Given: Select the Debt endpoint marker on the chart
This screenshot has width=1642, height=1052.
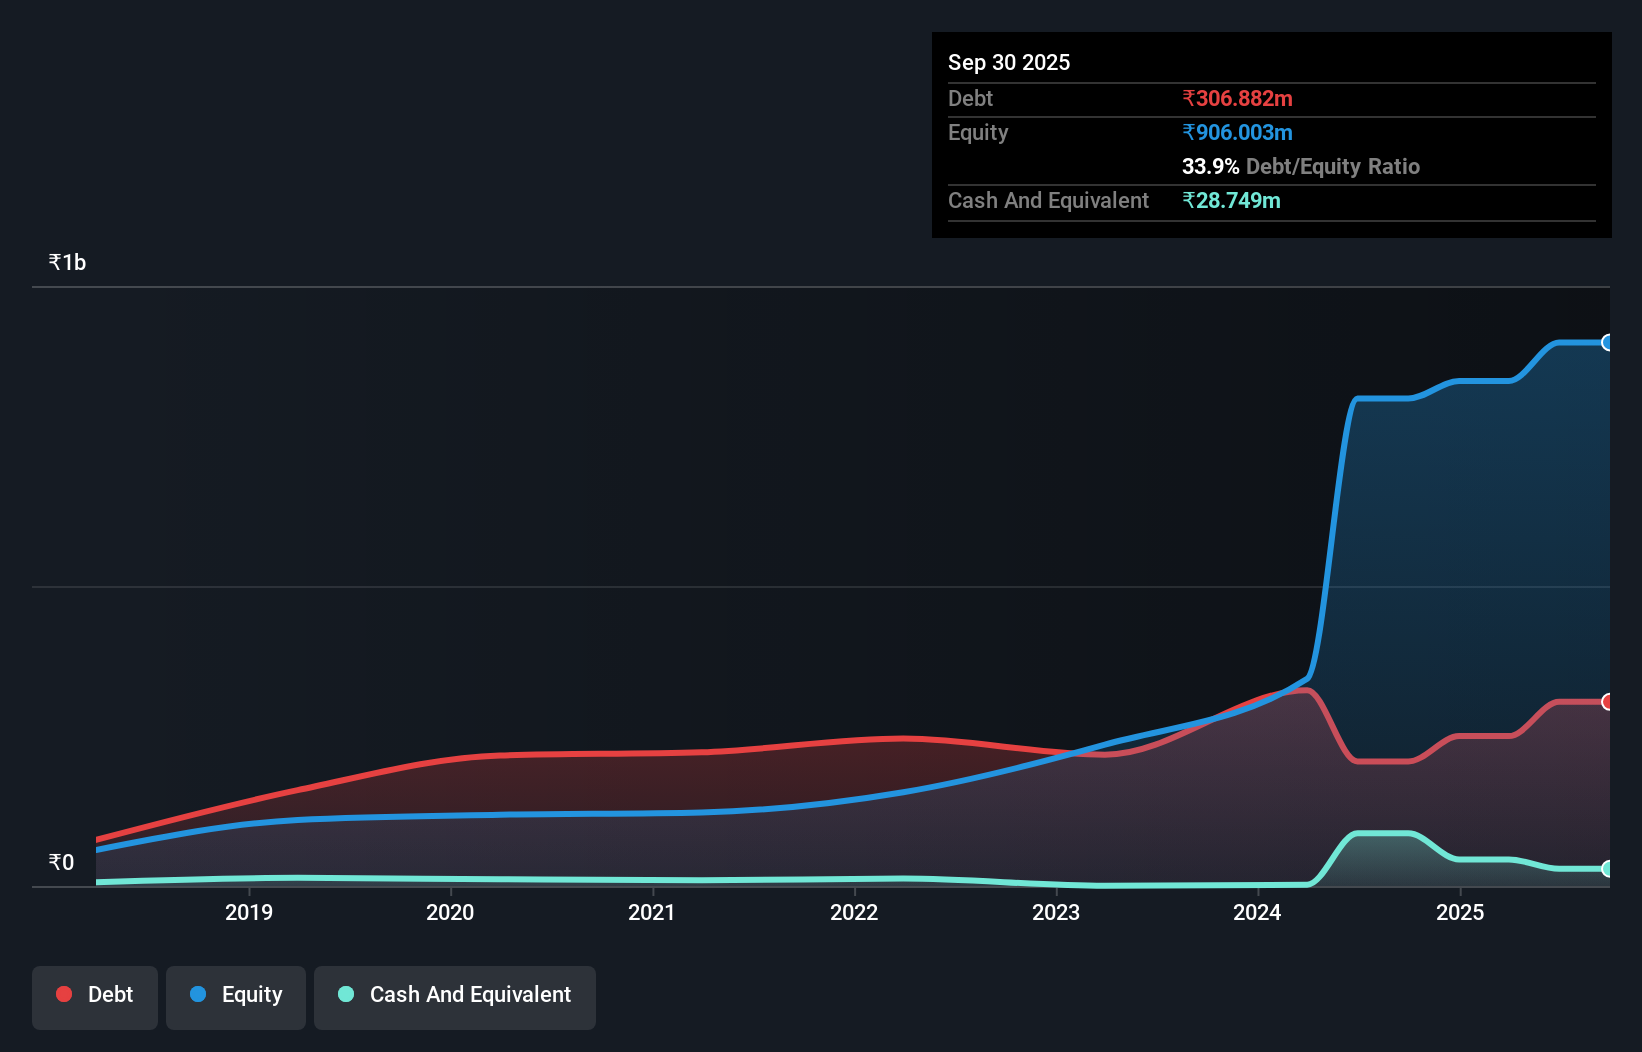Looking at the screenshot, I should (1608, 702).
